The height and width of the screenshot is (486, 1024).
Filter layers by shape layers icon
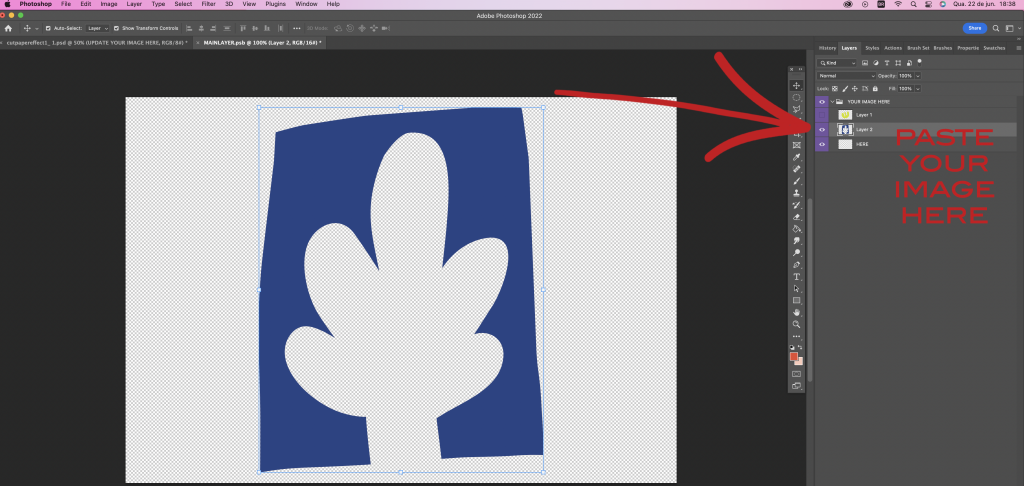[x=898, y=63]
